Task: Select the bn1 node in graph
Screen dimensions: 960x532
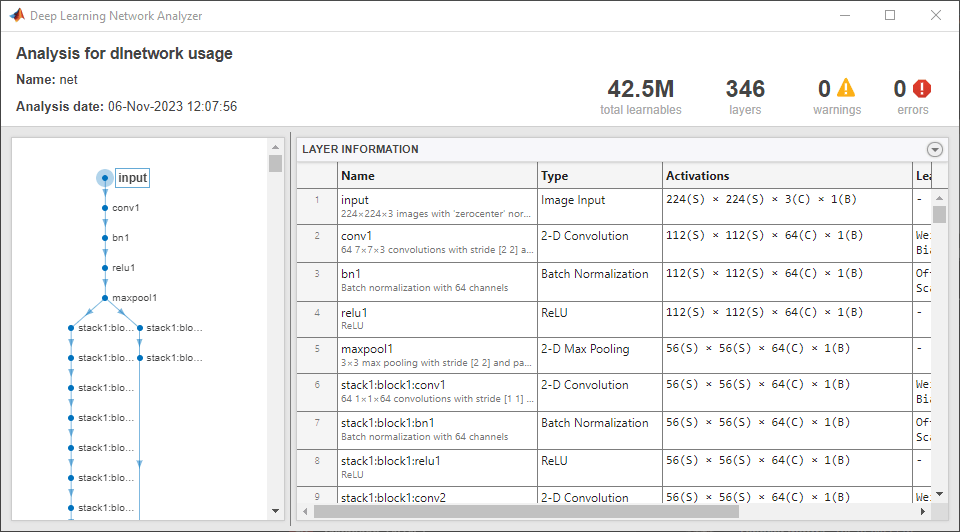Action: (105, 238)
